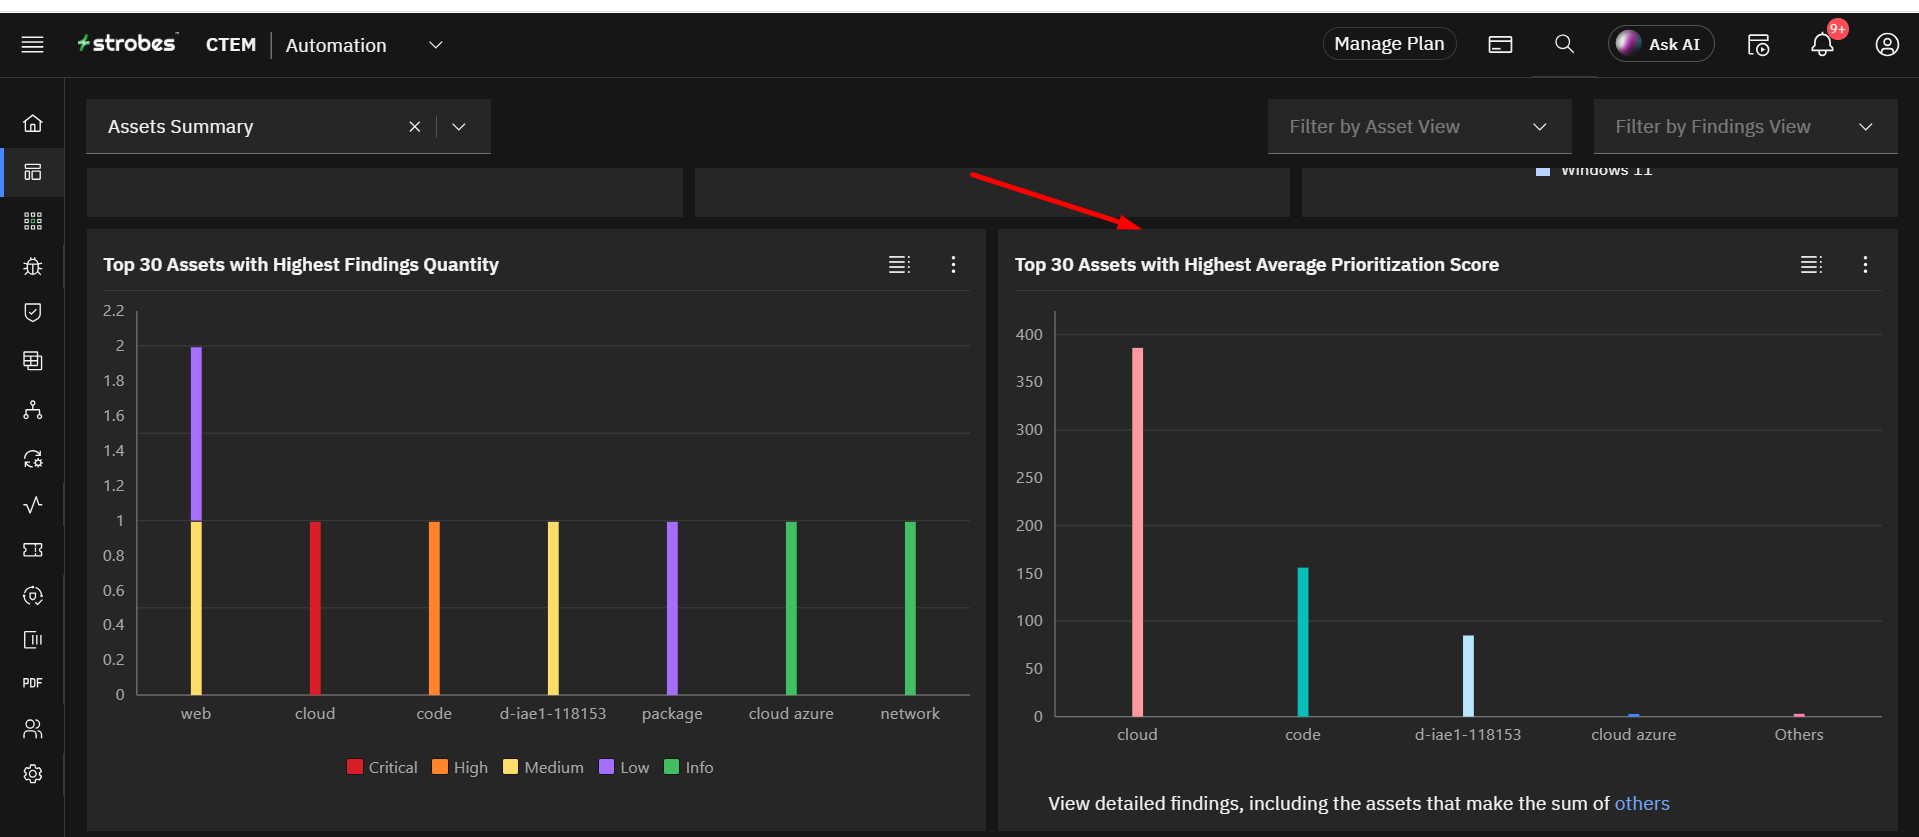This screenshot has width=1919, height=837.
Task: Open the ticket sidebar icon
Action: (33, 550)
